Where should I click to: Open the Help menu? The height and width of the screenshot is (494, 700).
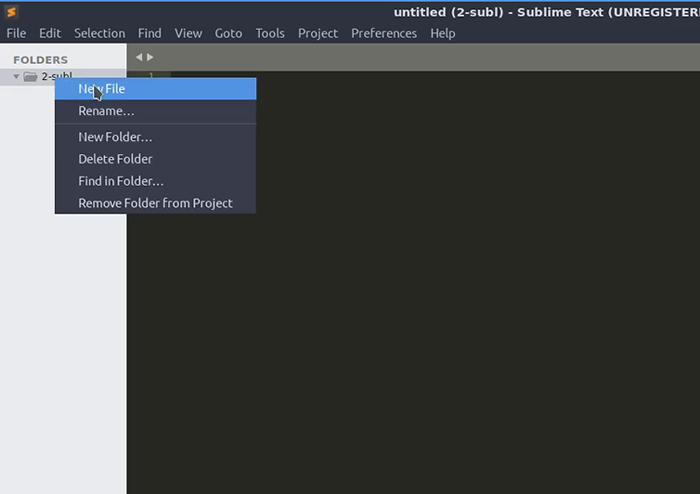coord(443,33)
